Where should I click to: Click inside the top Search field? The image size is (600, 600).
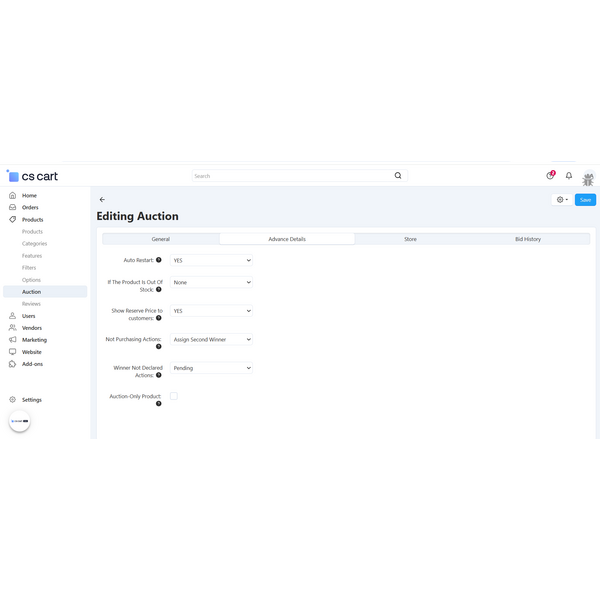290,176
